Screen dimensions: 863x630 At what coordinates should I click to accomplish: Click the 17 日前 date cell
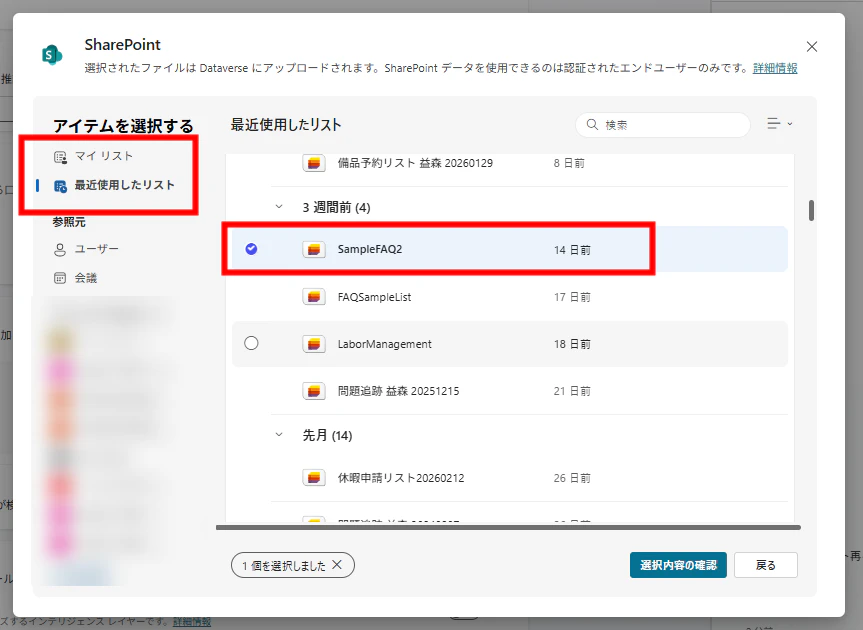(572, 297)
